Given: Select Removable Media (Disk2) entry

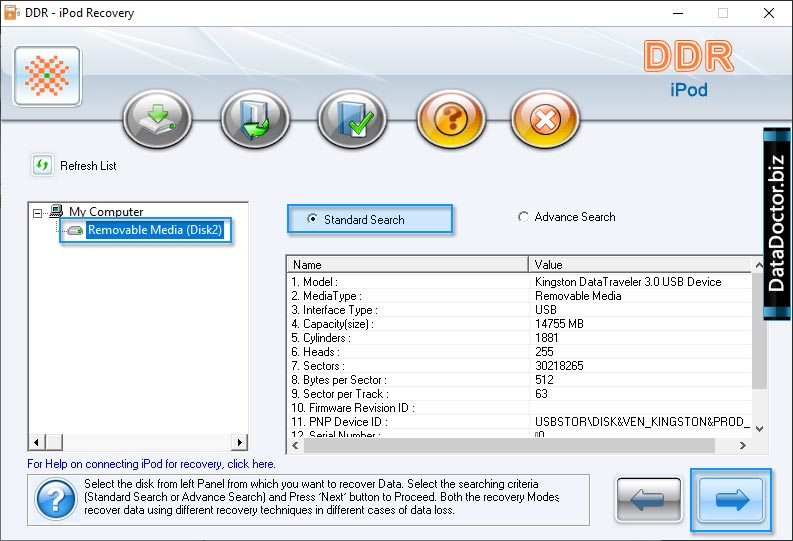Looking at the screenshot, I should (155, 230).
